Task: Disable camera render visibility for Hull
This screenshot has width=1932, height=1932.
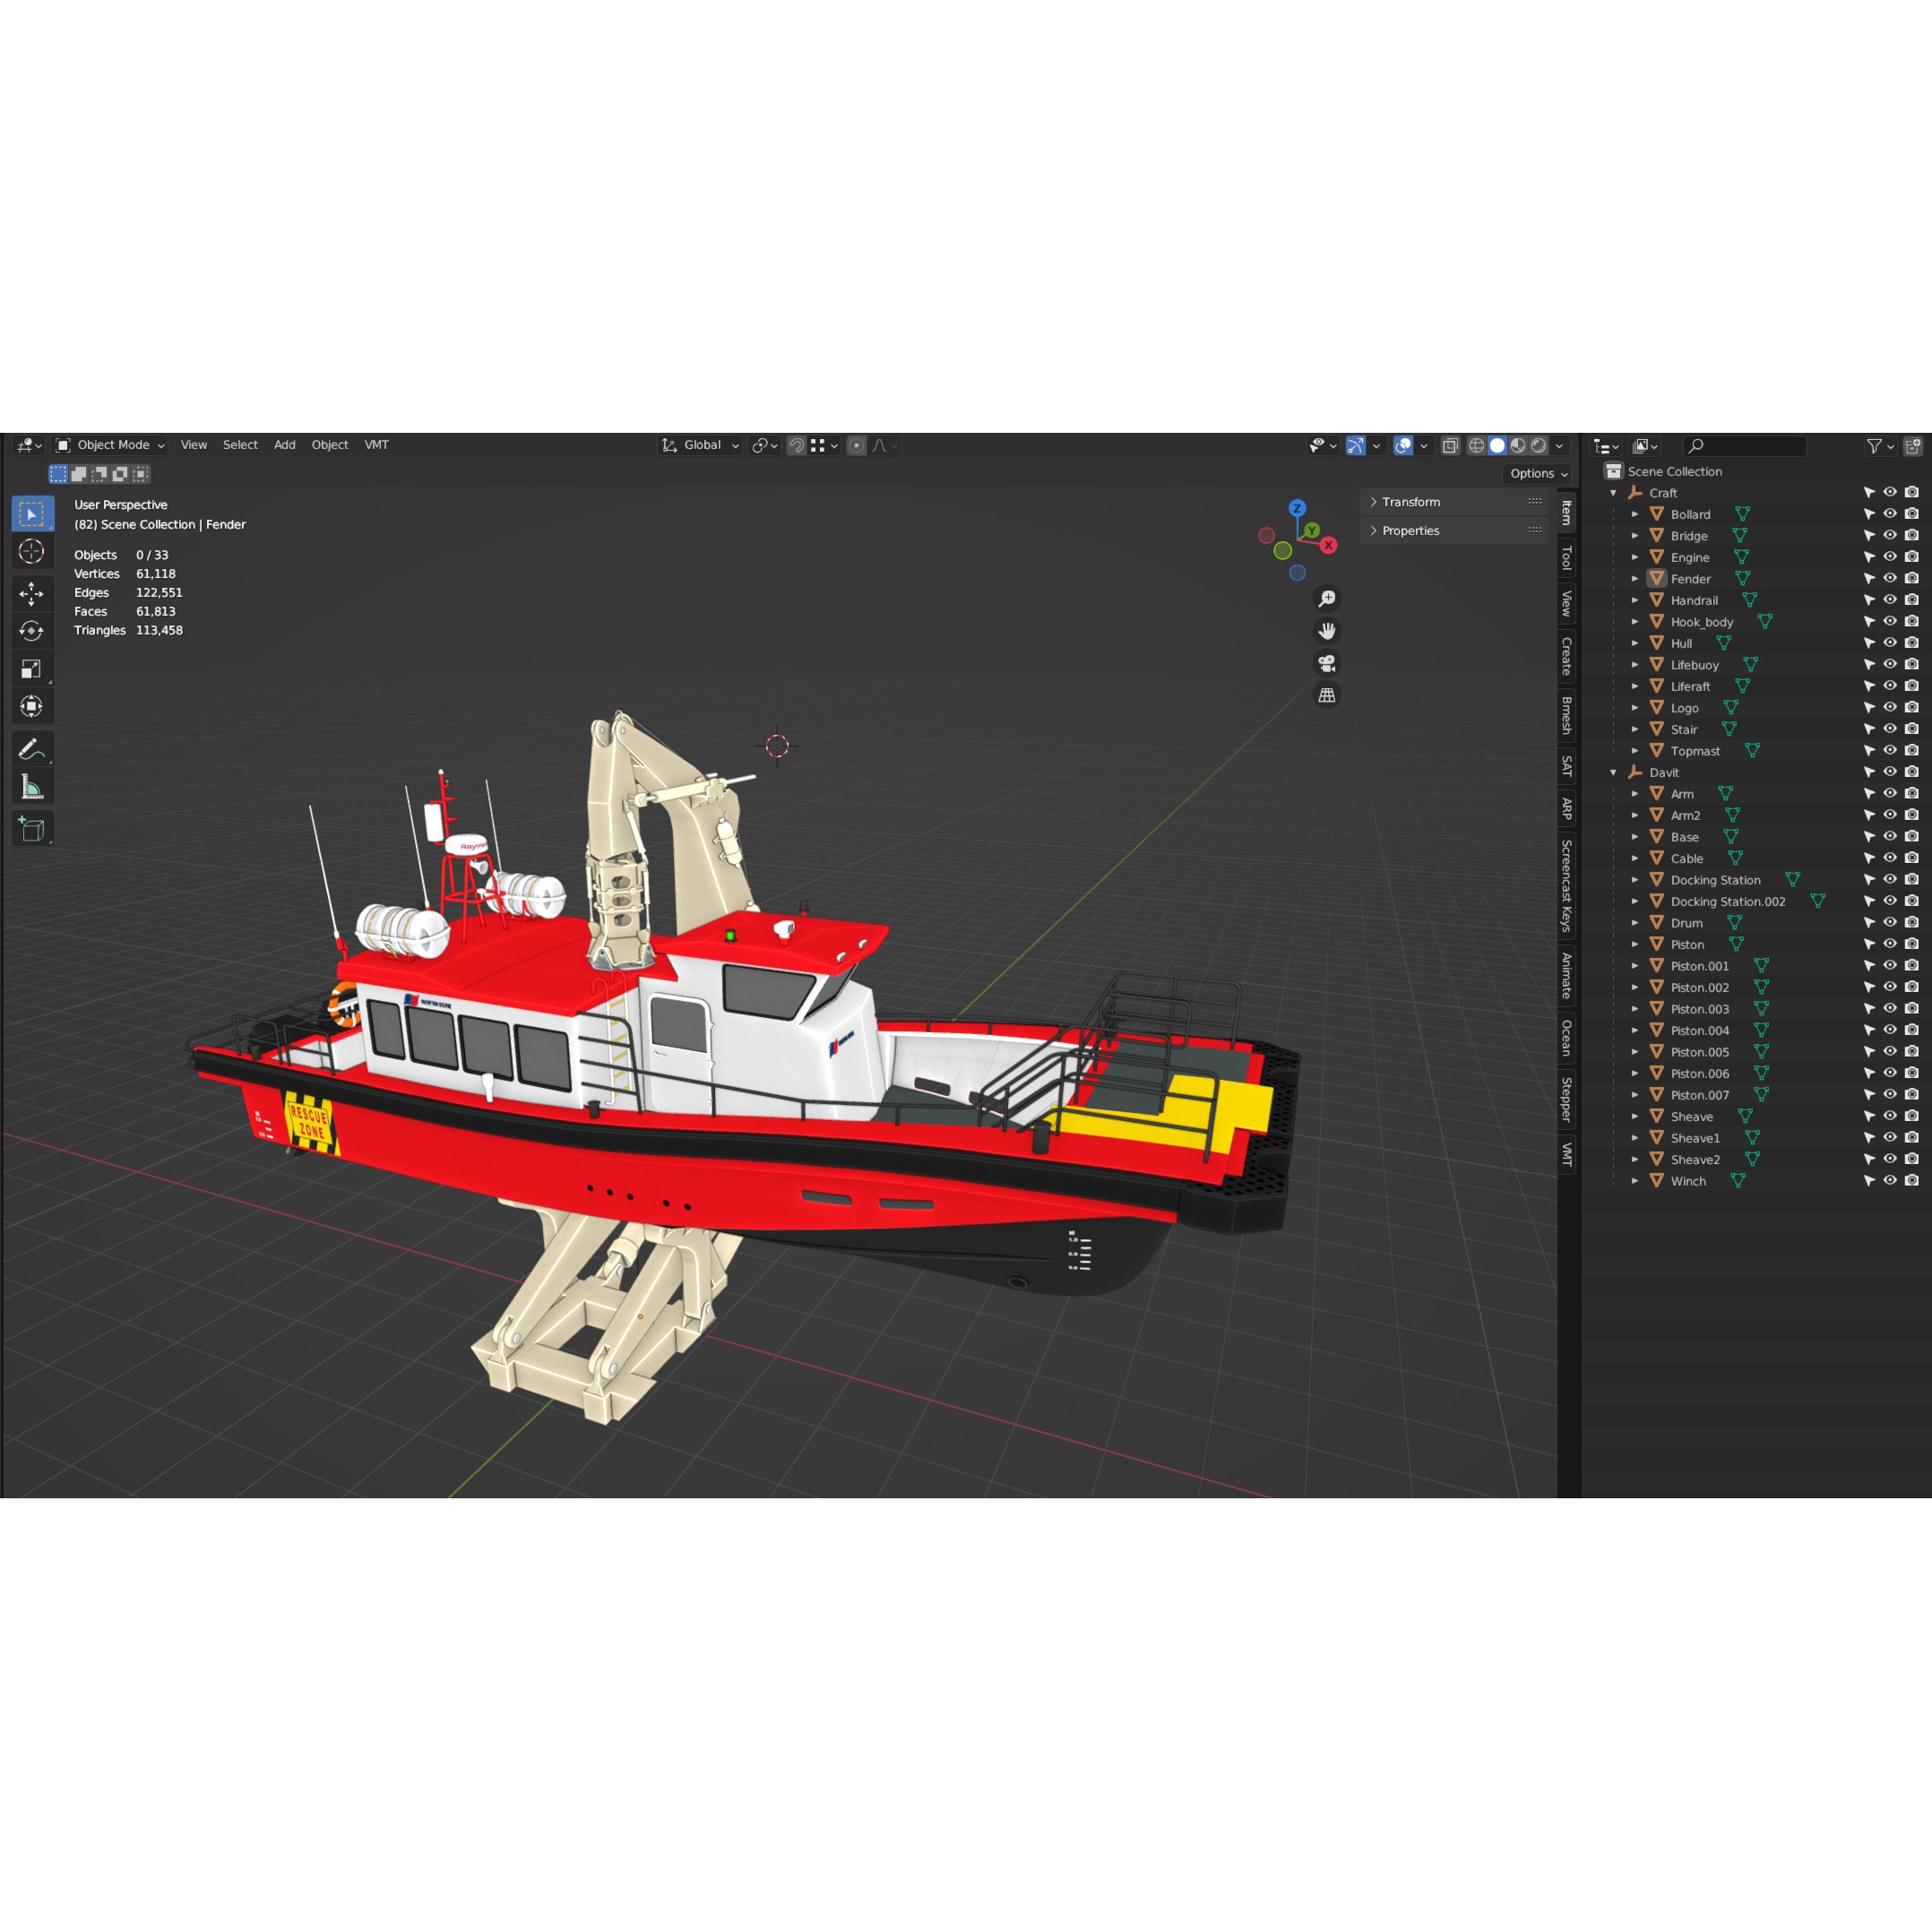Action: (x=1911, y=643)
